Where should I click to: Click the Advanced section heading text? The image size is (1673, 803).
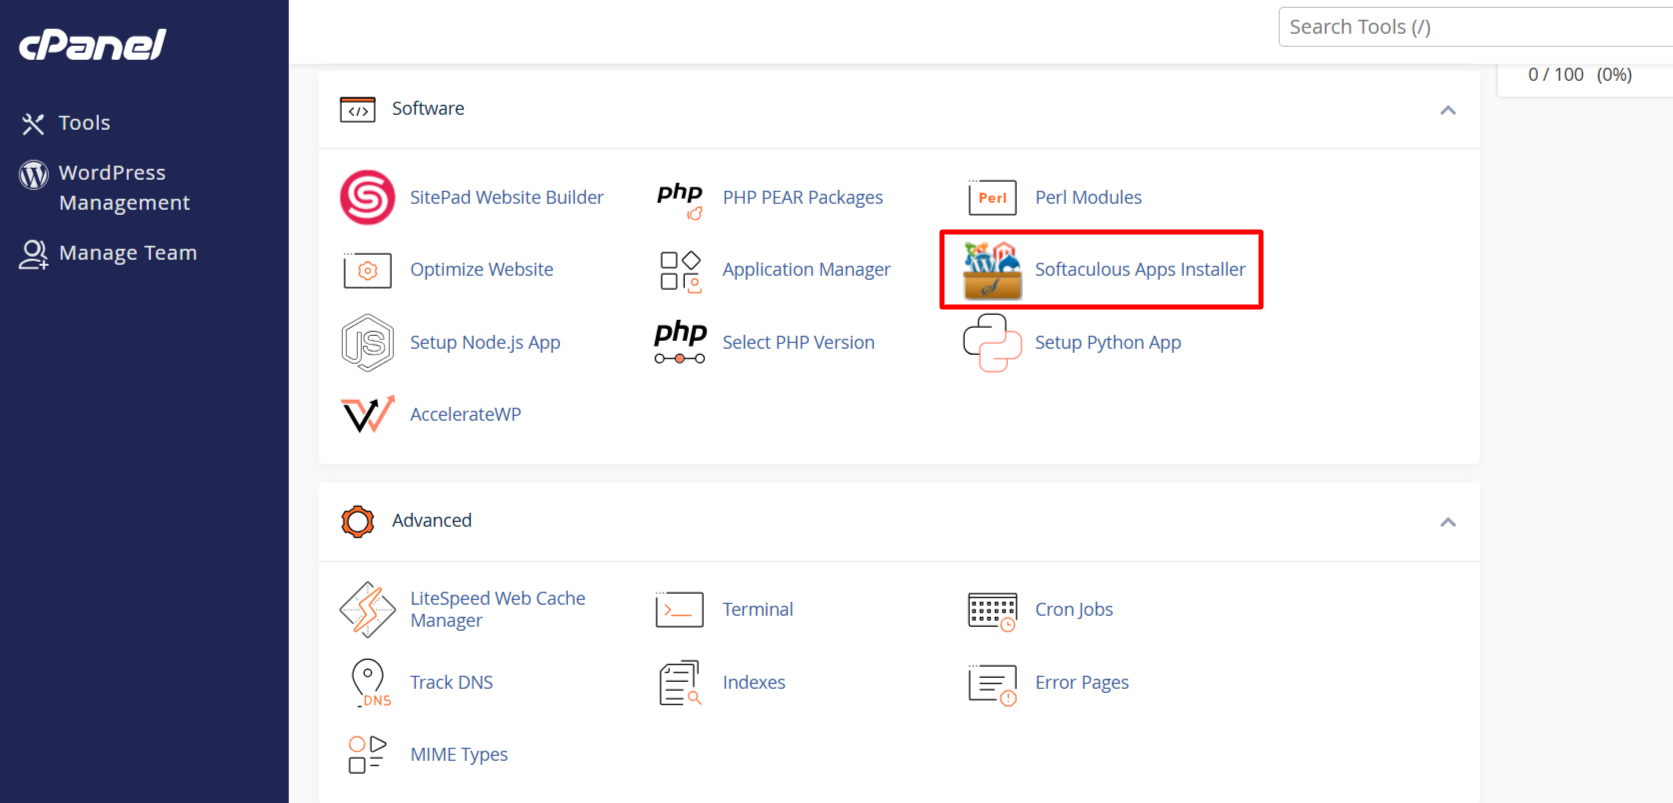pyautogui.click(x=432, y=520)
